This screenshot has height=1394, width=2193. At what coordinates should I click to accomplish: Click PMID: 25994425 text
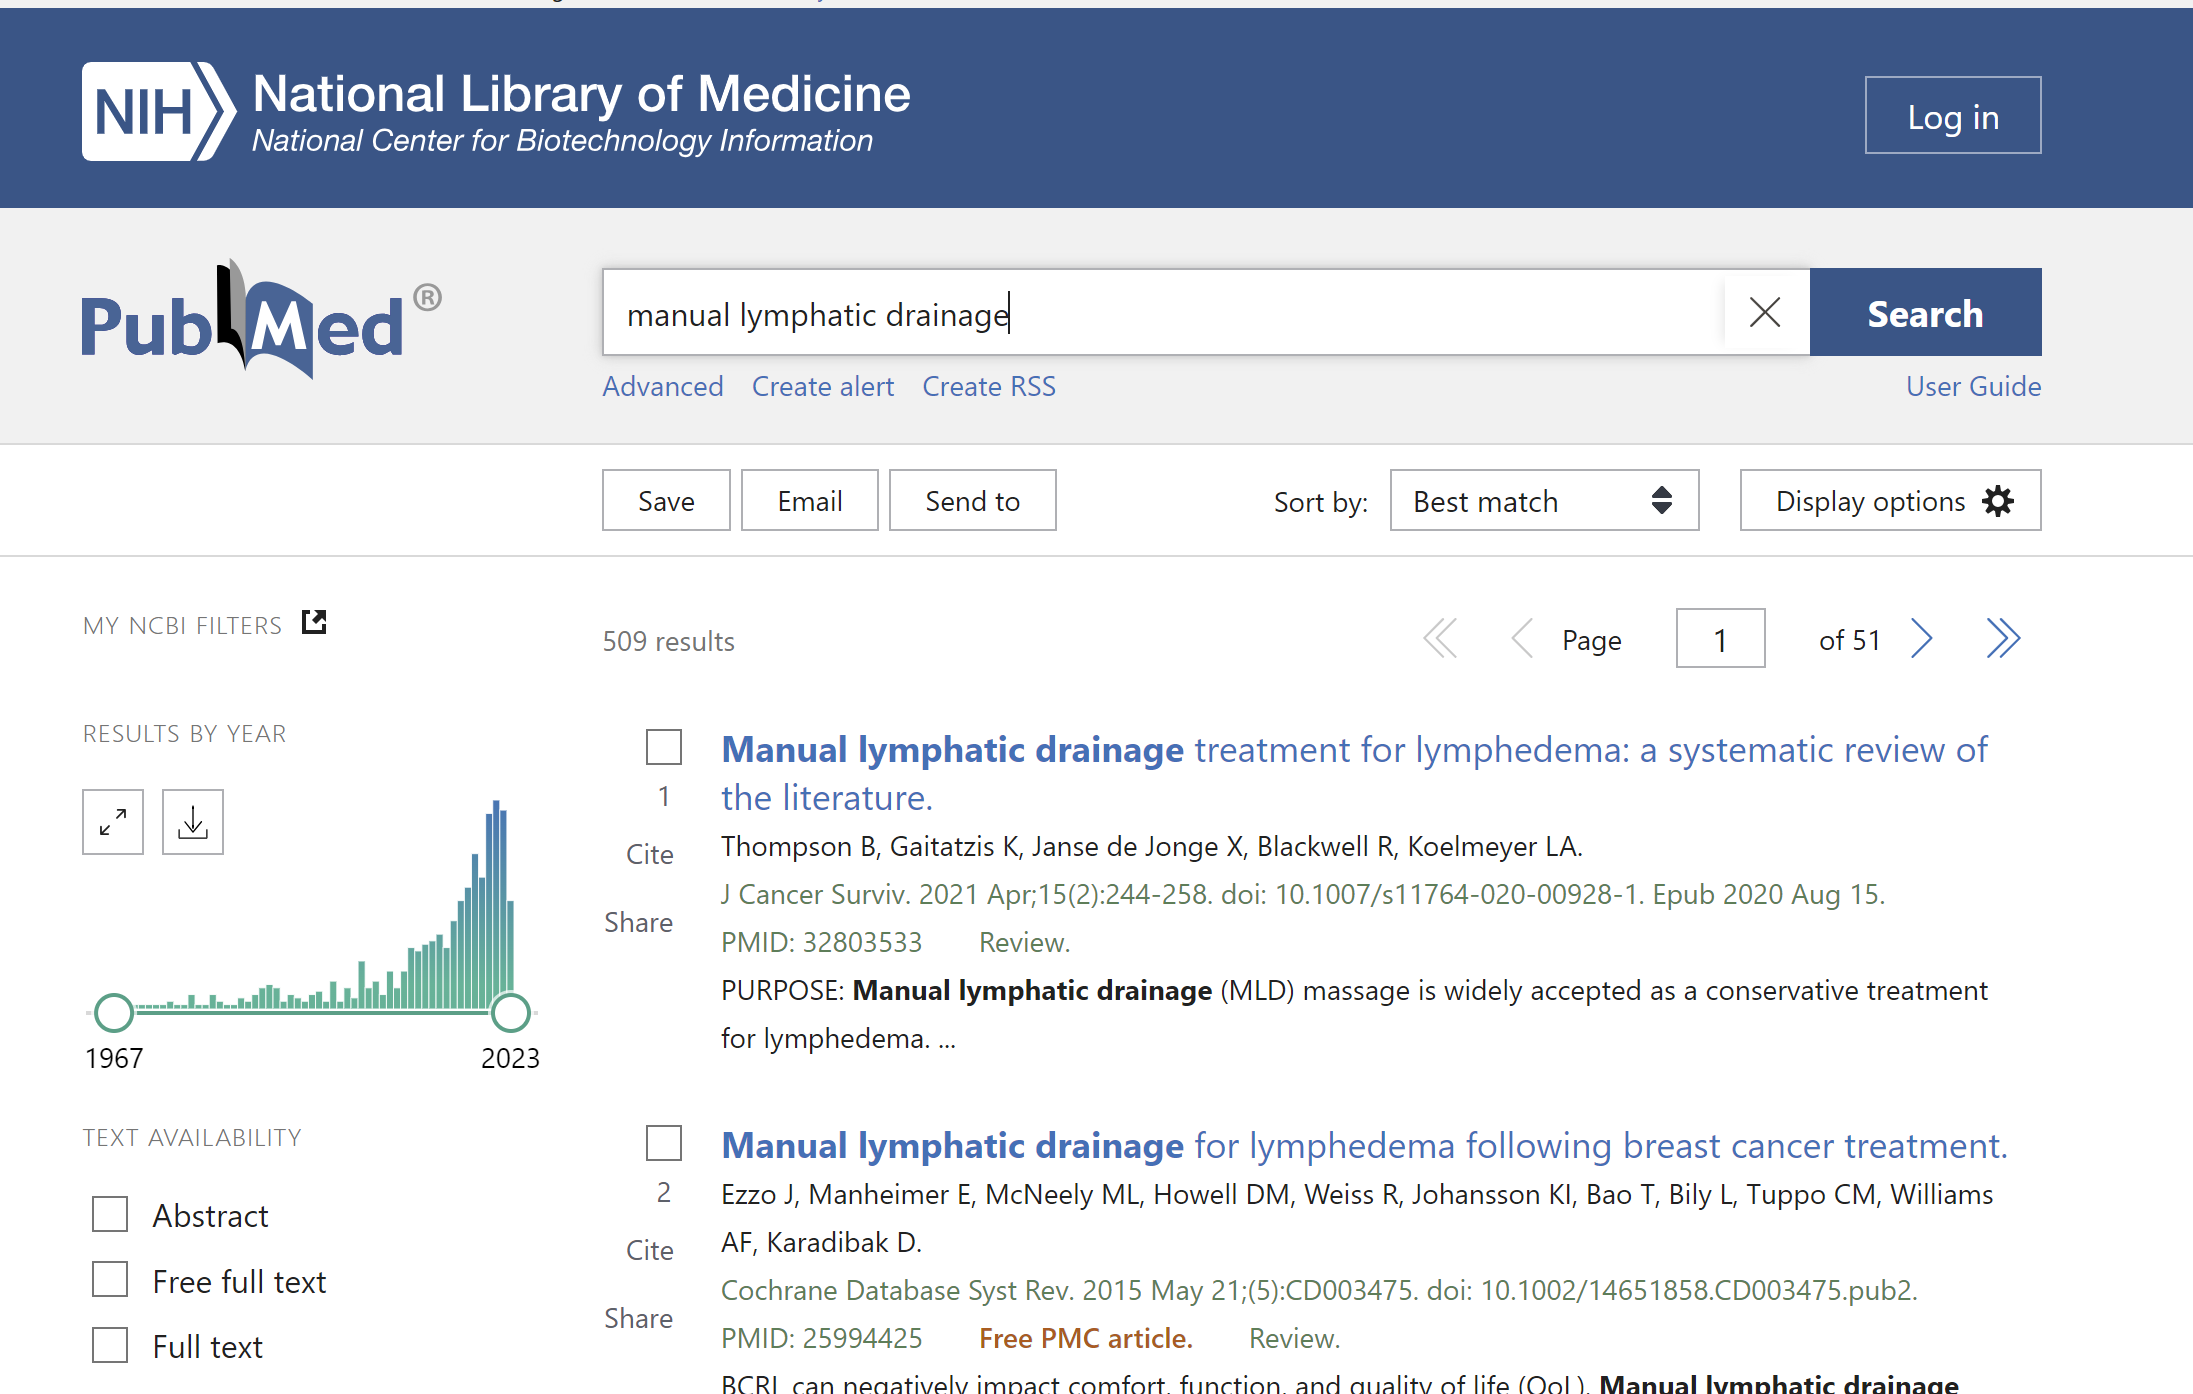[x=821, y=1338]
